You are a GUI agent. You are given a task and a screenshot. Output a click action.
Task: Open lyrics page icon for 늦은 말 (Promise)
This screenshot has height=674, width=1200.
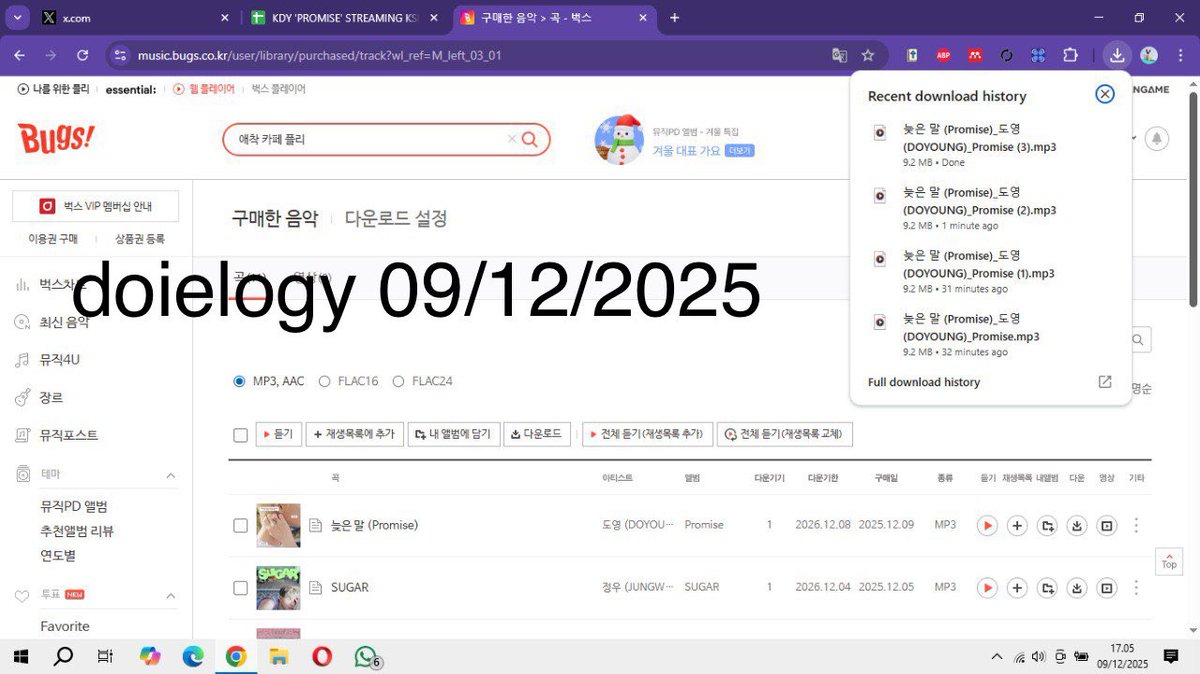click(315, 525)
